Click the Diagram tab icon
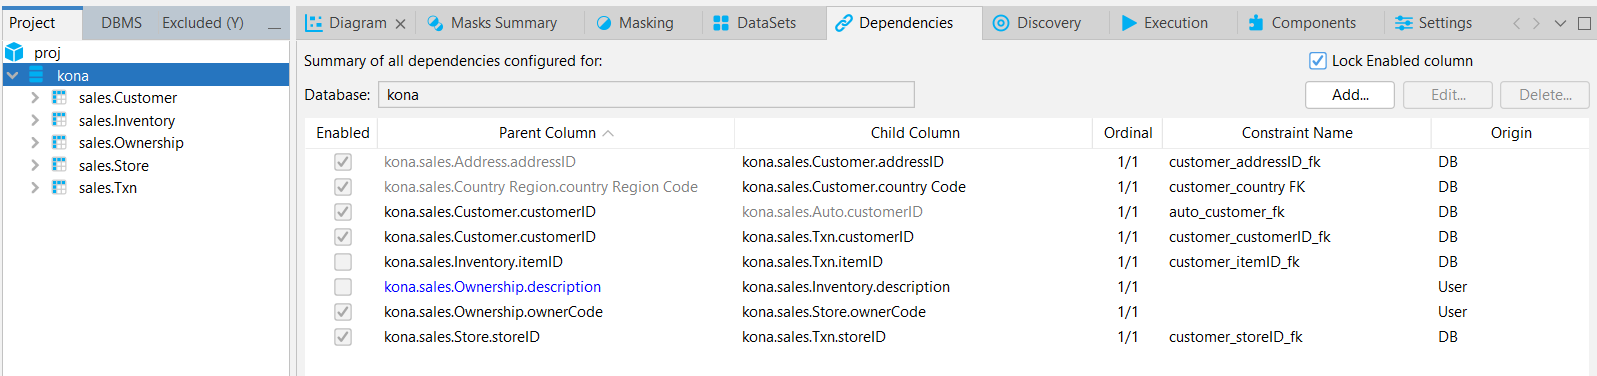Screen dimensions: 1597x376 [x=314, y=23]
